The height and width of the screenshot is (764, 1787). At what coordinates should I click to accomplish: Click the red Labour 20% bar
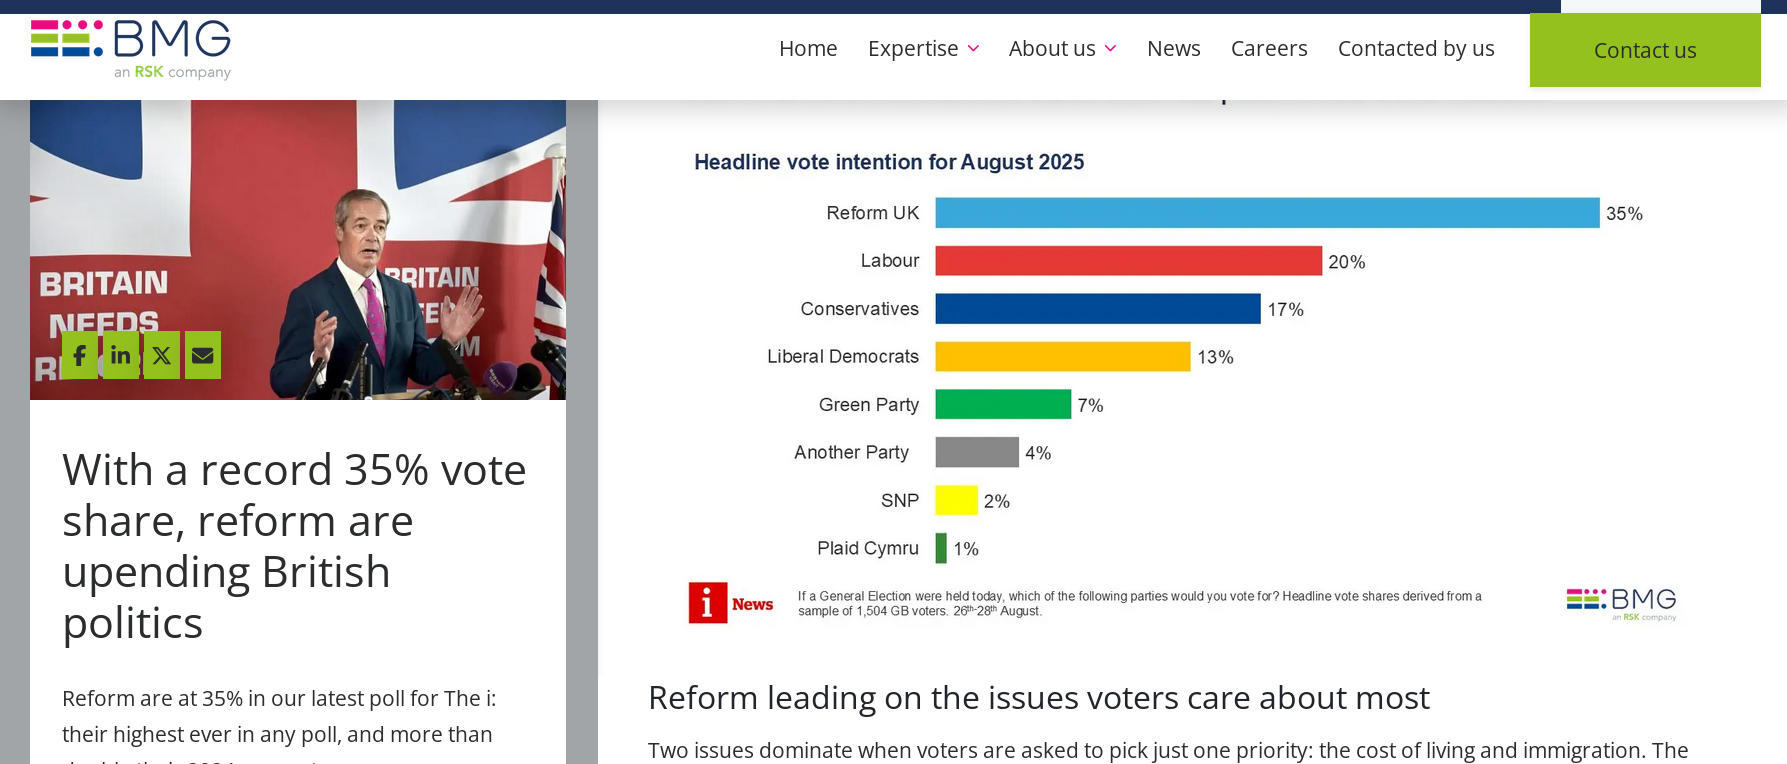pos(1128,261)
